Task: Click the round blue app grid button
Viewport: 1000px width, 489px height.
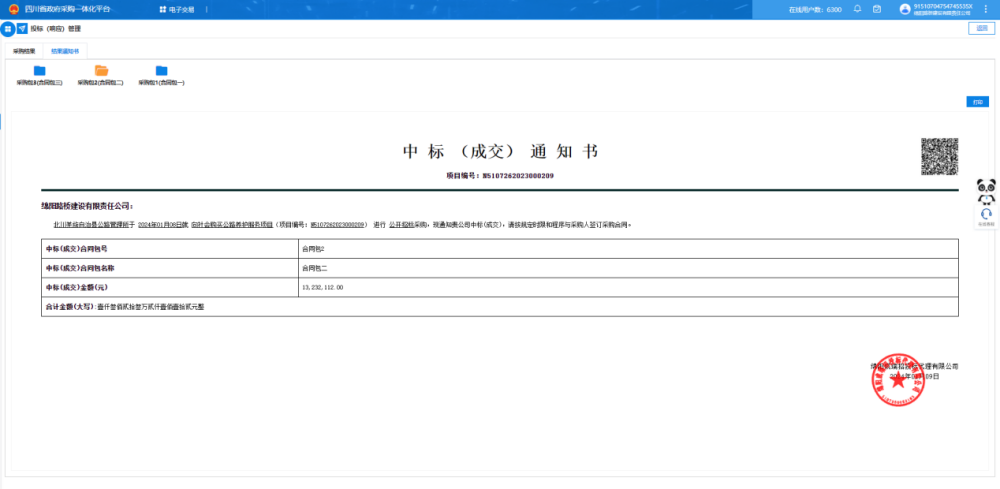Action: (8, 29)
